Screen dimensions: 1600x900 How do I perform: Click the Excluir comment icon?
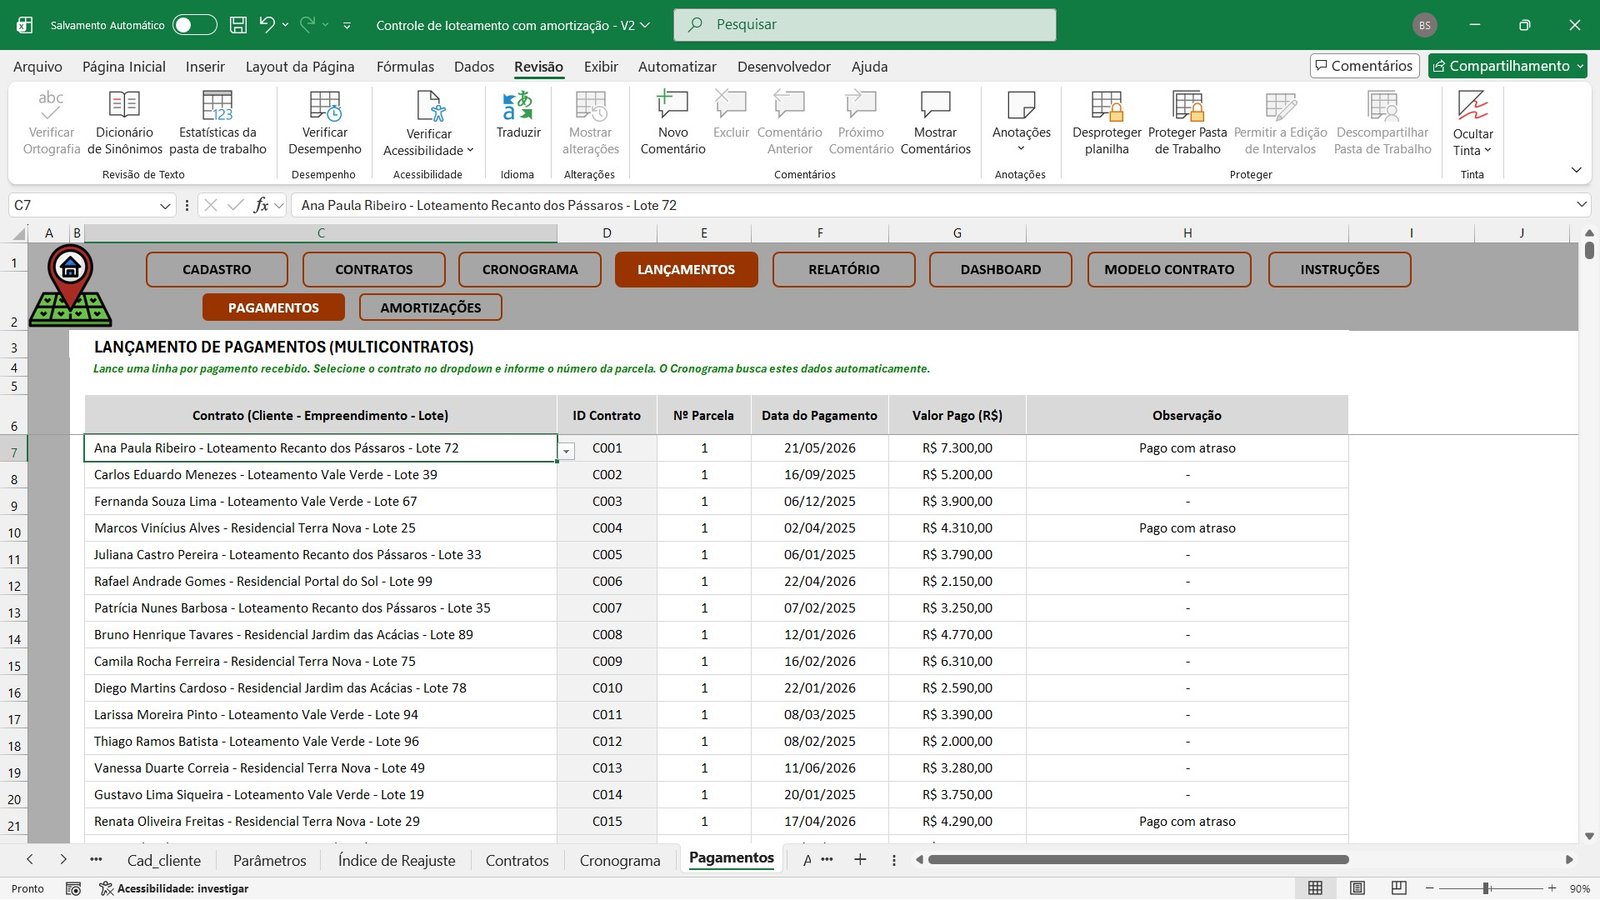click(731, 104)
